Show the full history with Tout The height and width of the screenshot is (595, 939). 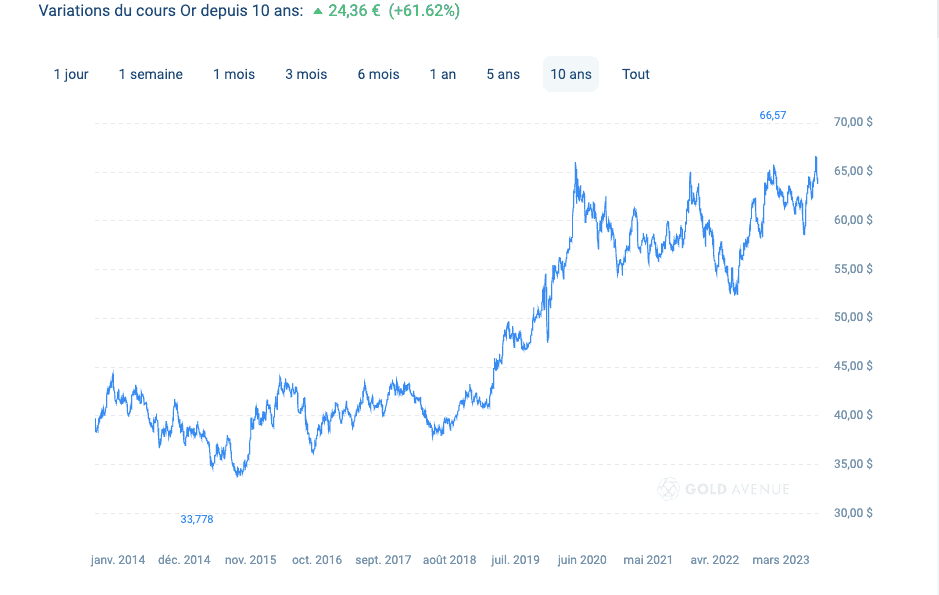pyautogui.click(x=636, y=74)
